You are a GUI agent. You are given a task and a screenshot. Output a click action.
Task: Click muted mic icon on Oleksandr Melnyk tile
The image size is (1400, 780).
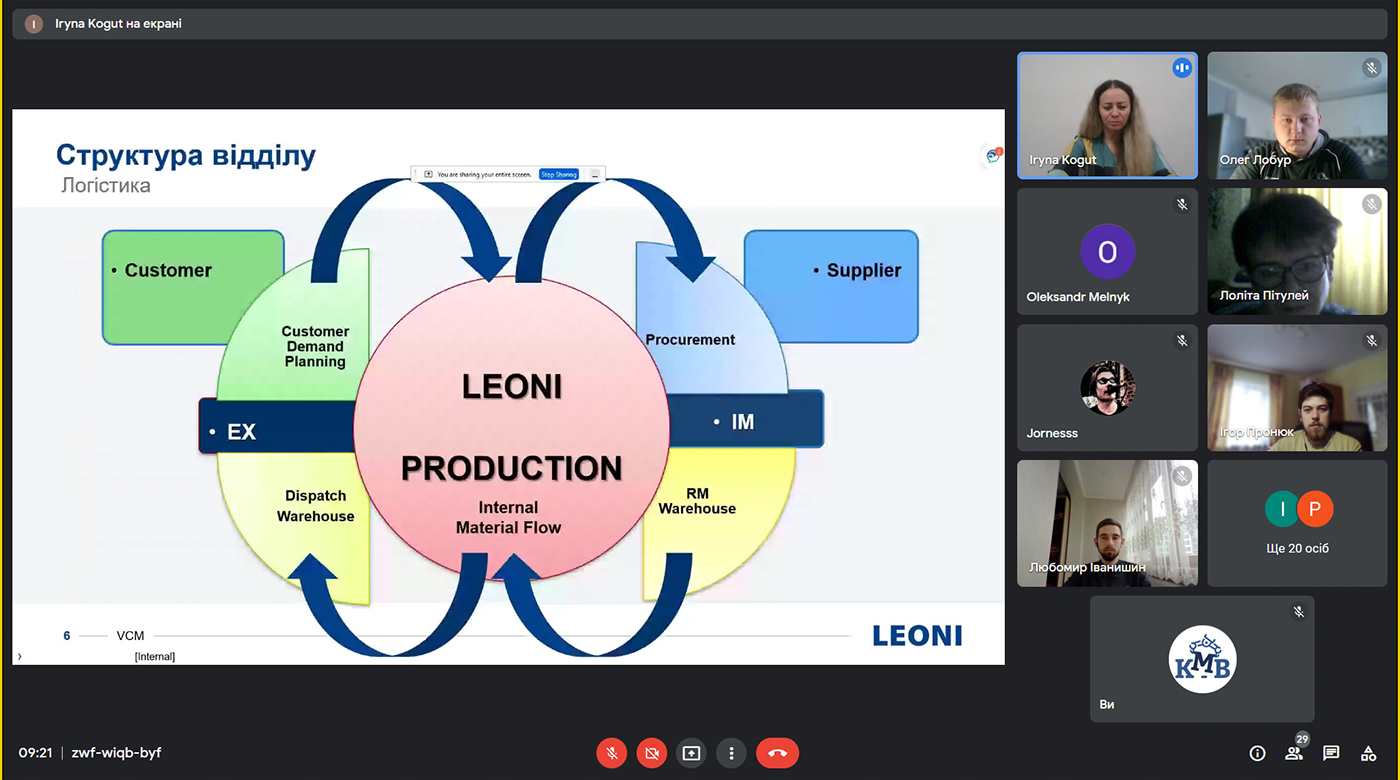(1182, 204)
